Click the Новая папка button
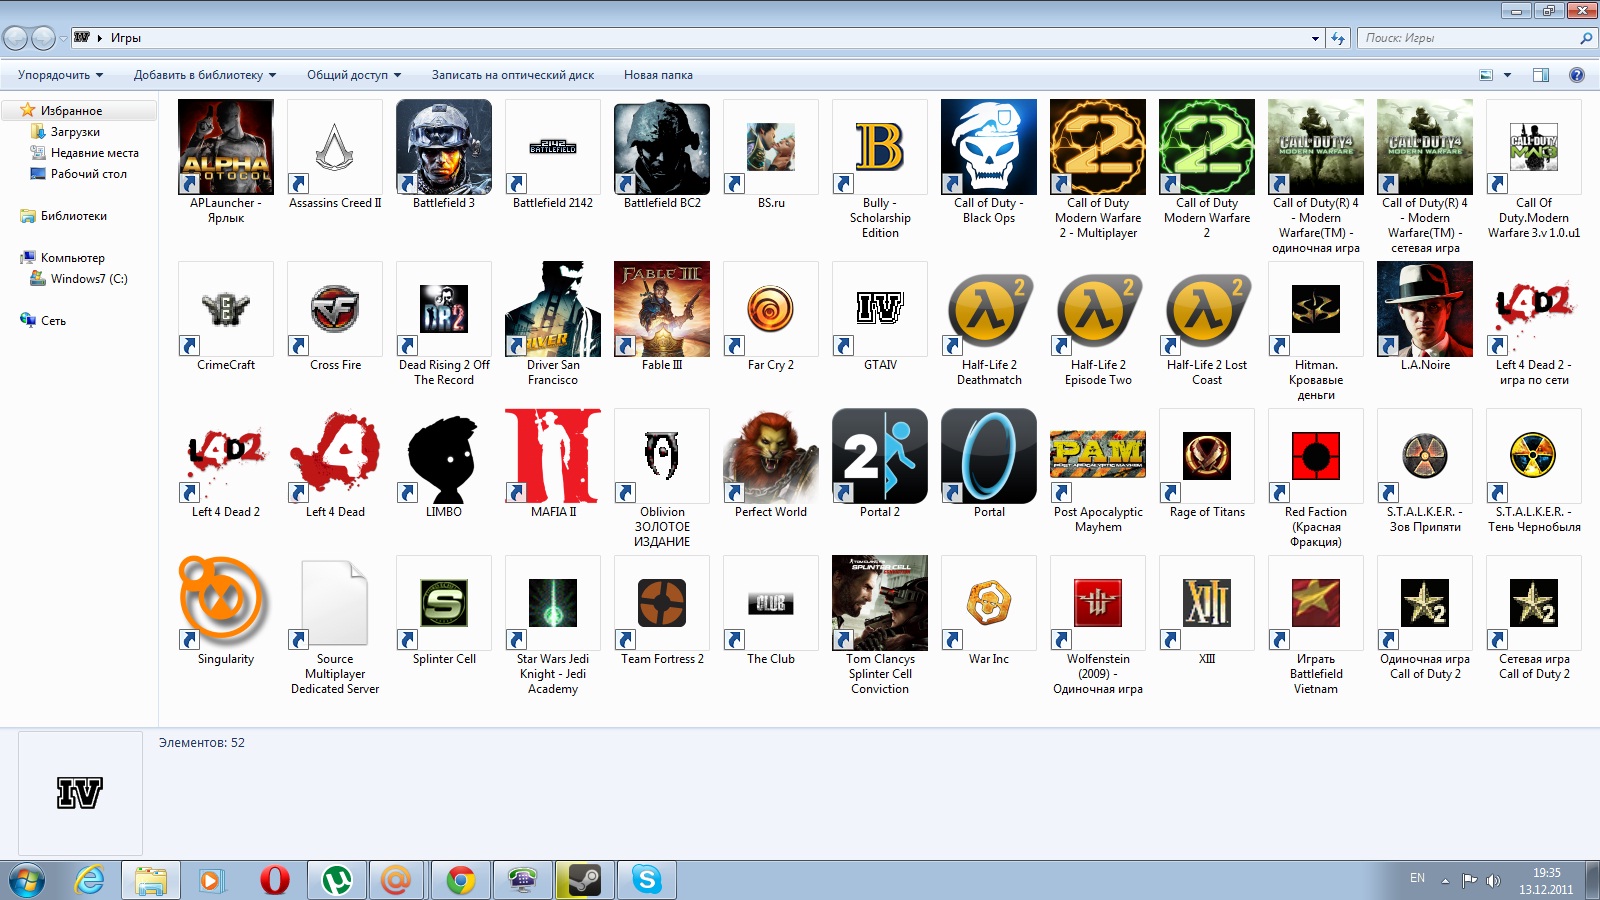This screenshot has height=900, width=1600. tap(657, 75)
